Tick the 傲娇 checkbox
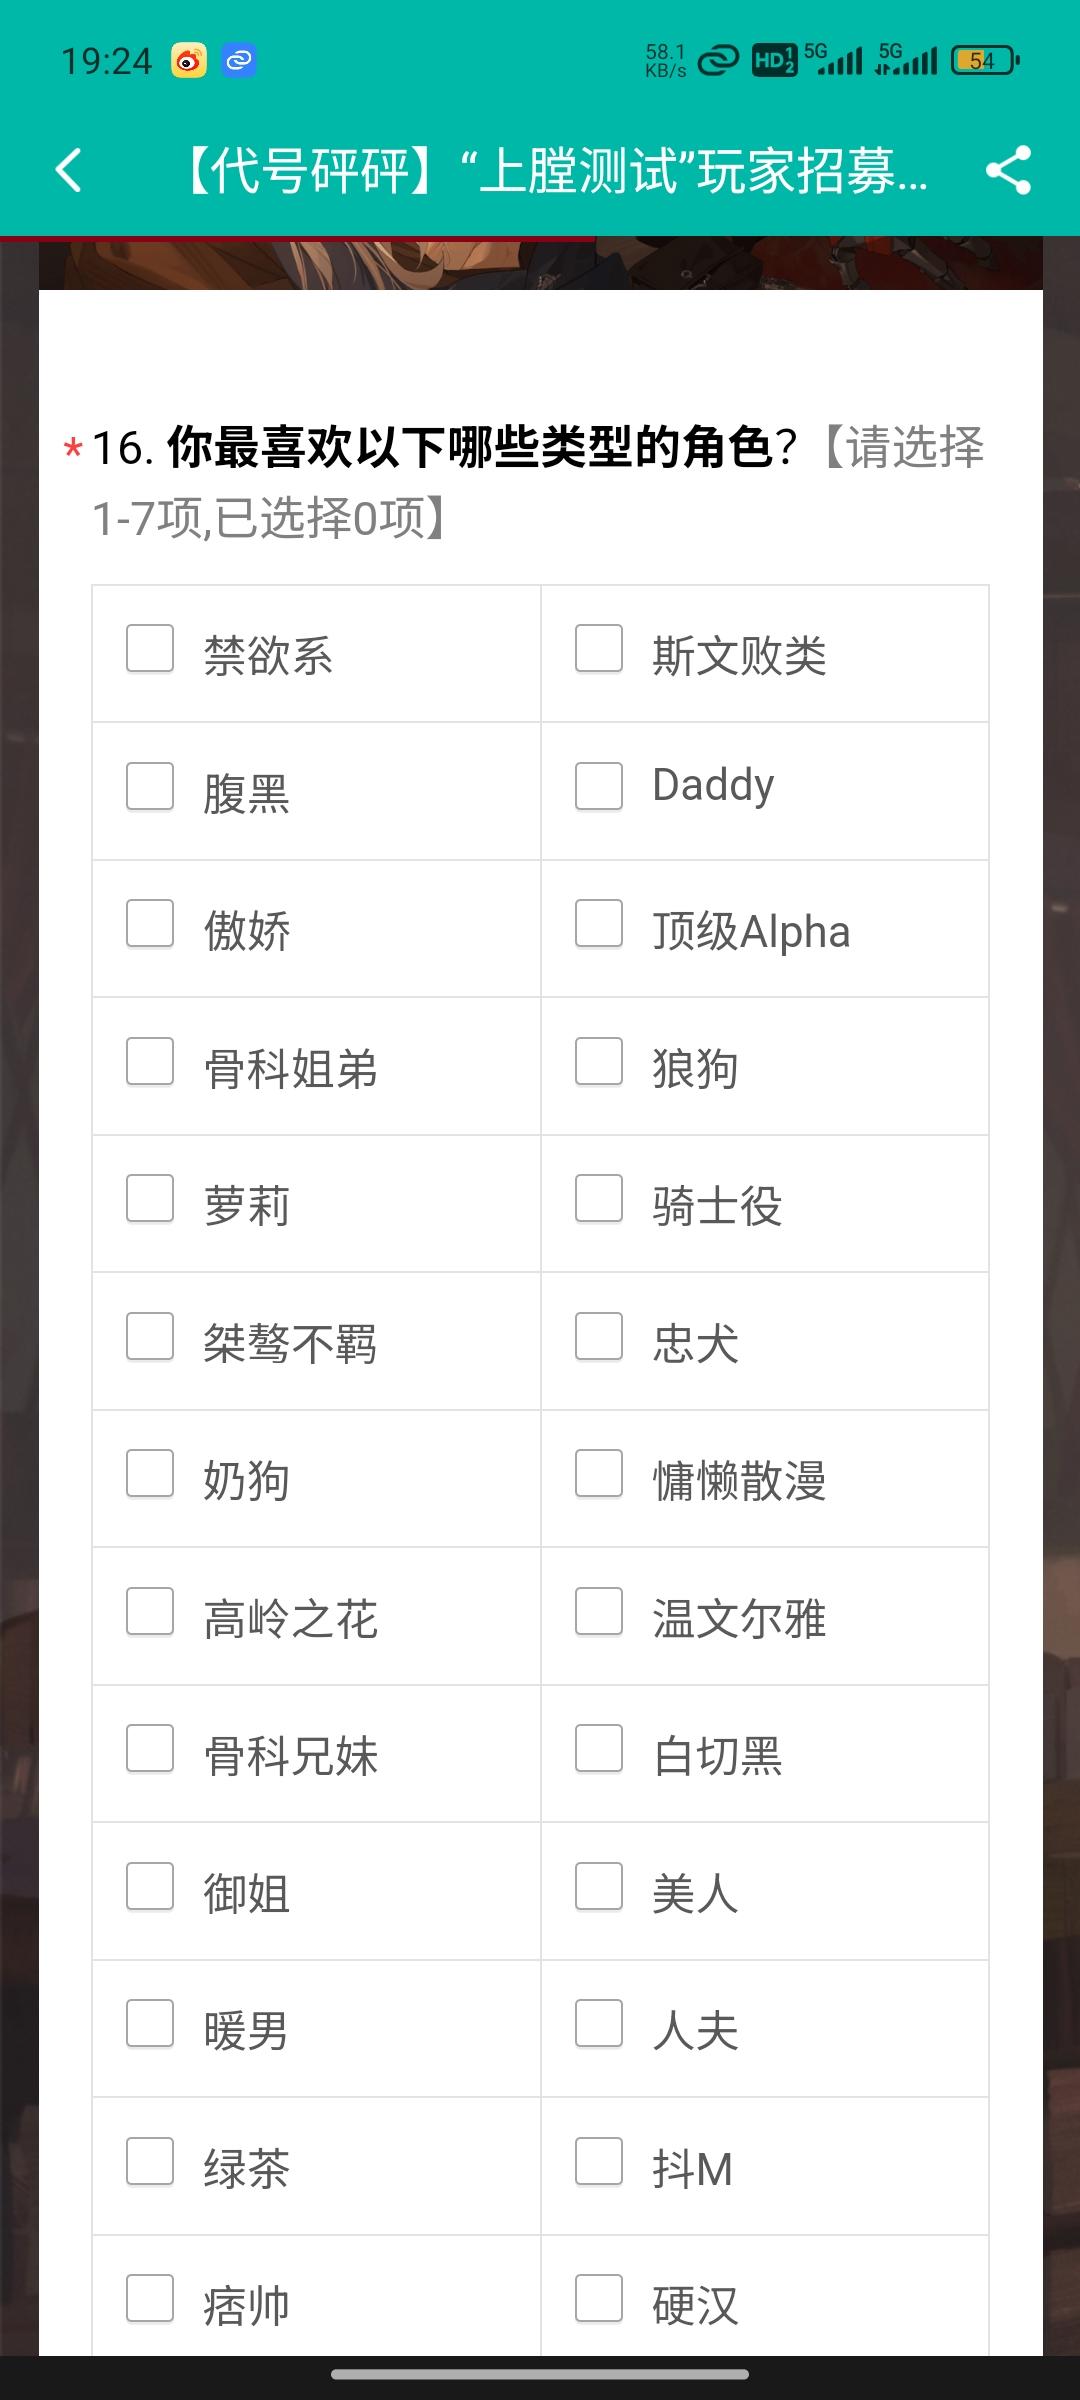 pos(150,923)
